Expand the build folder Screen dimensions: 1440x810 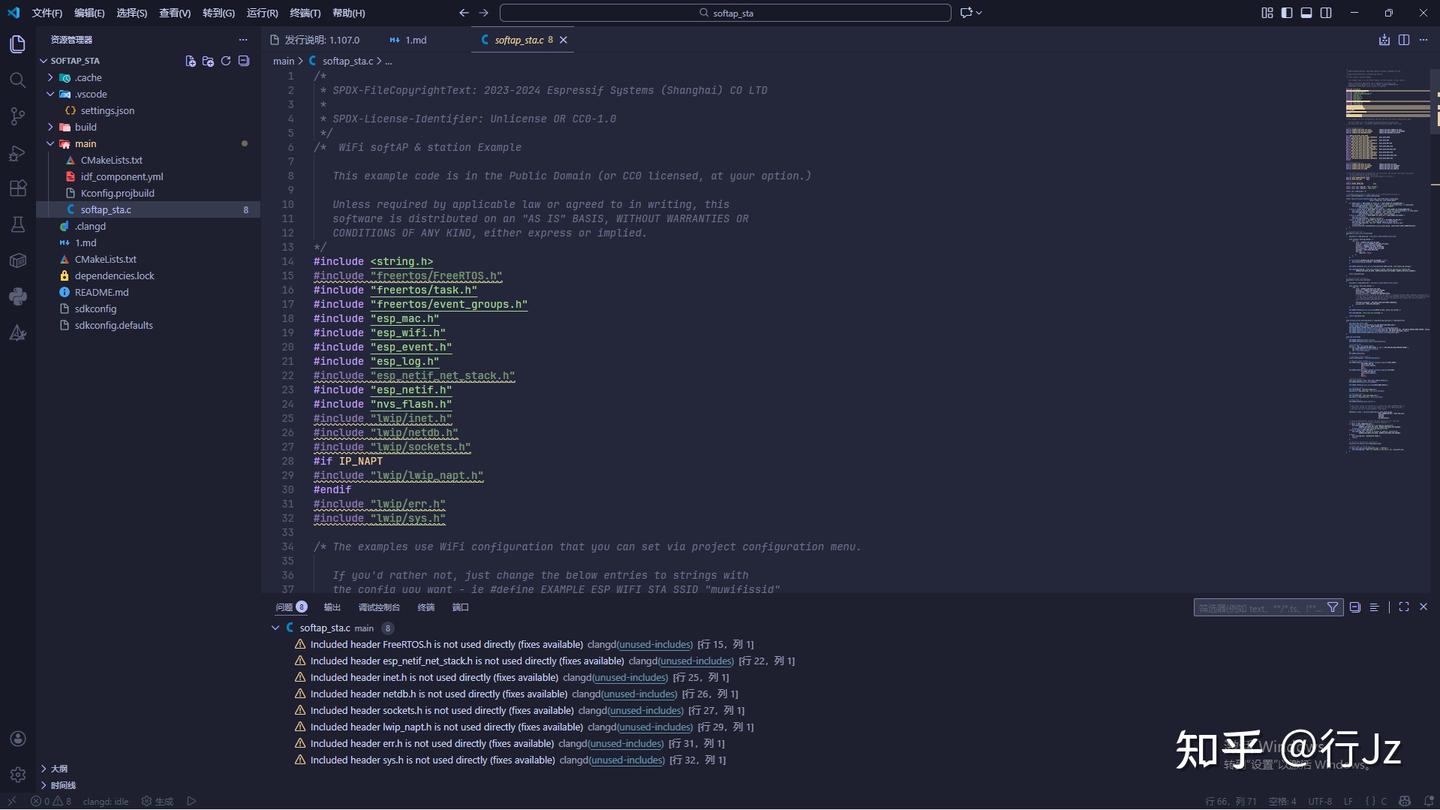click(x=148, y=127)
